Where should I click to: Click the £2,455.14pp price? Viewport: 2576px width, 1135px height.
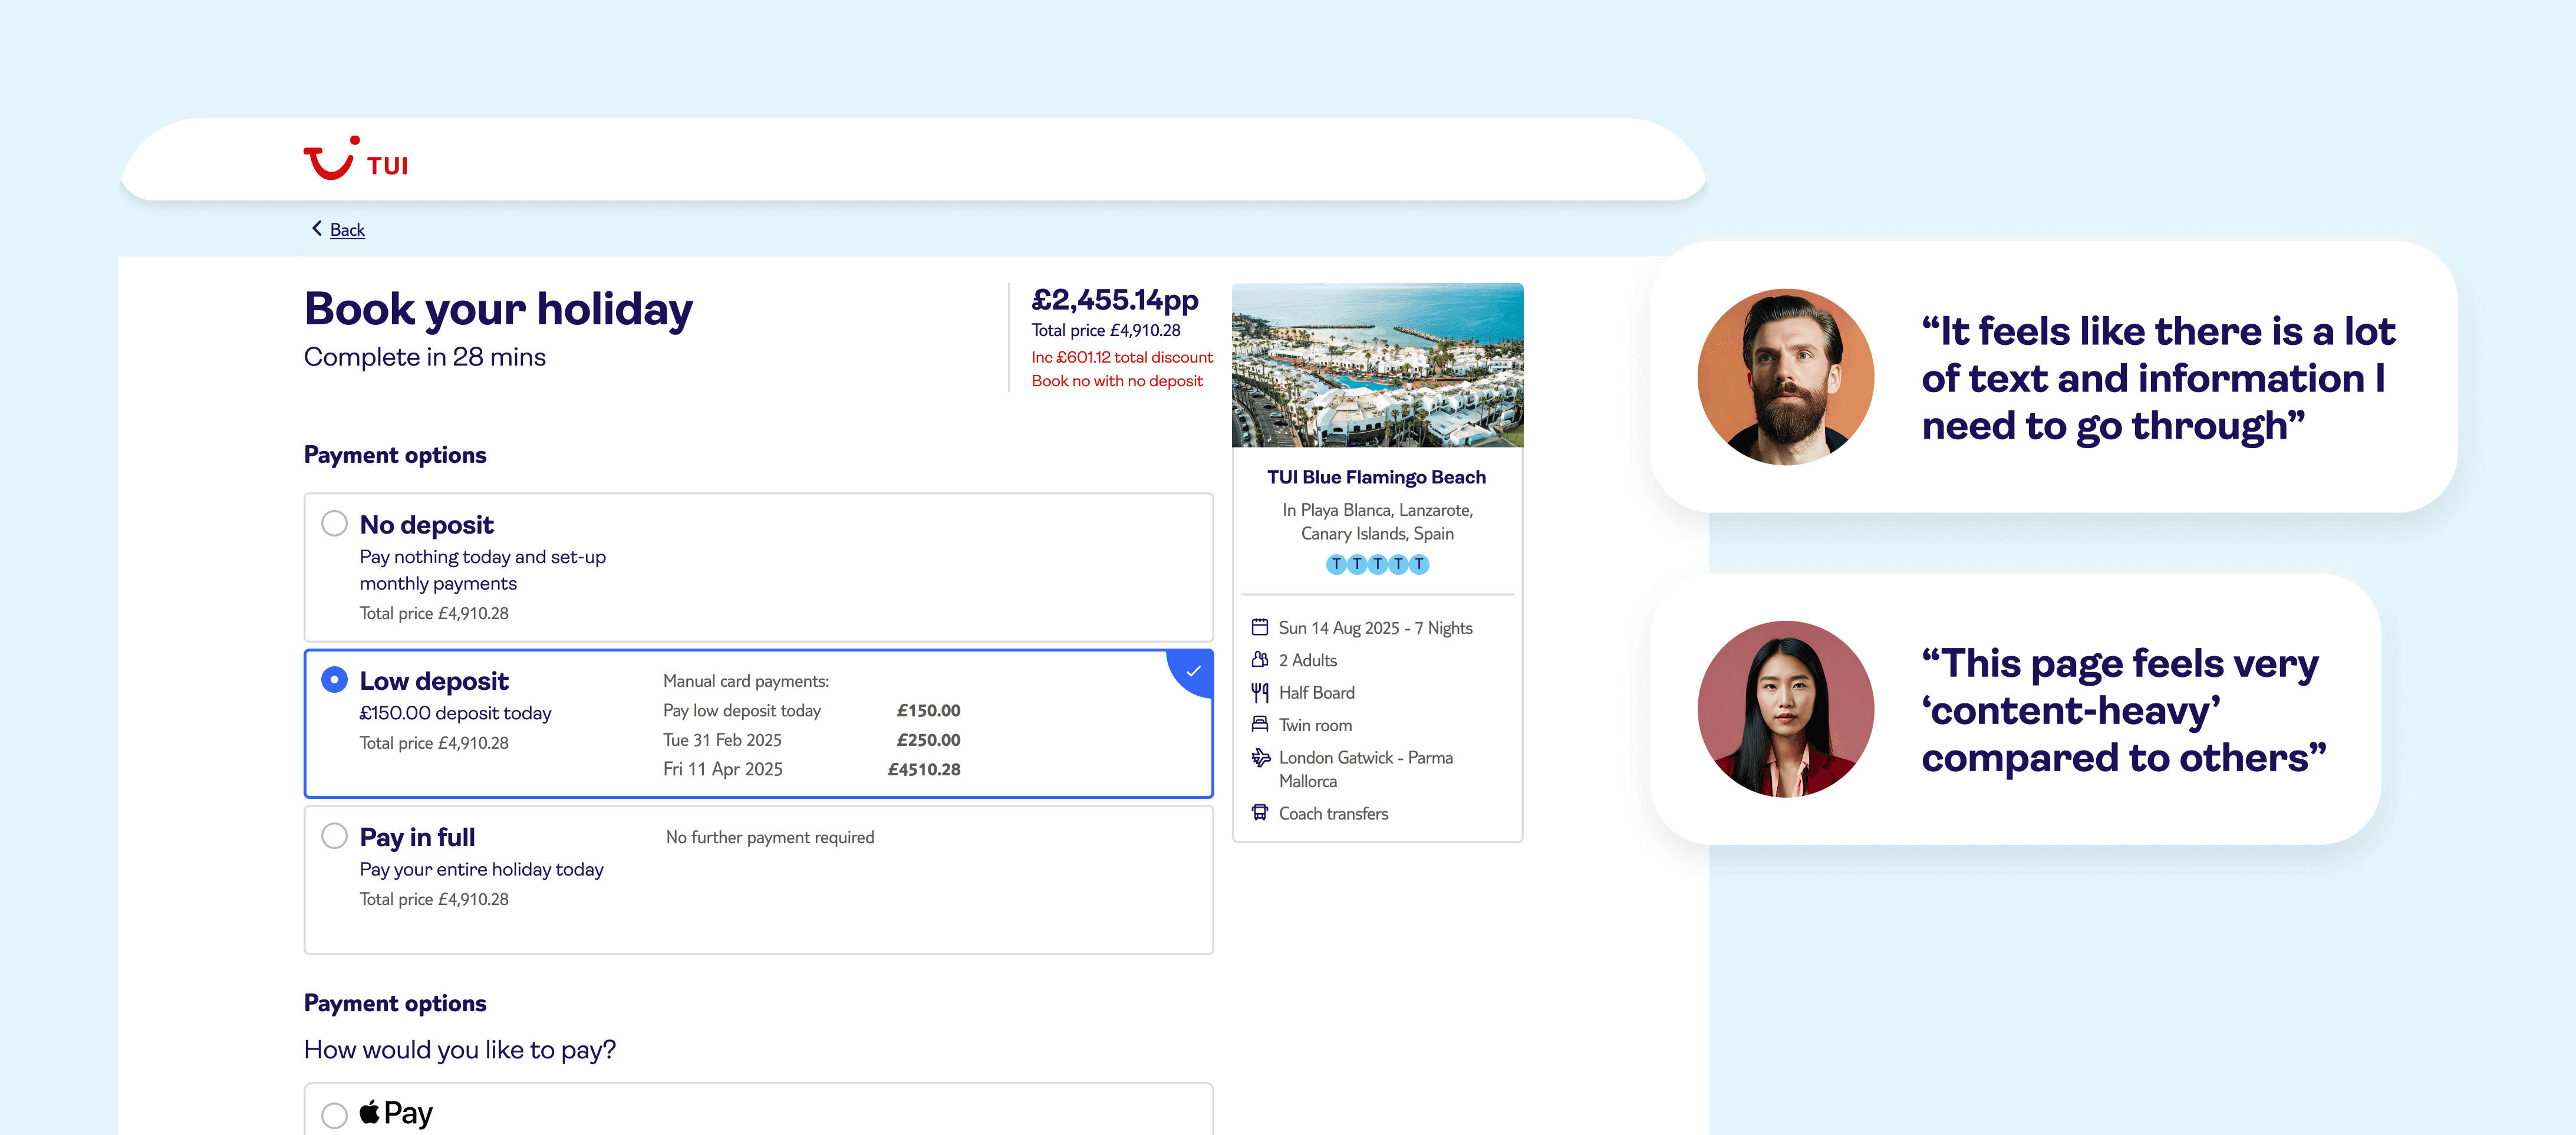(x=1114, y=300)
